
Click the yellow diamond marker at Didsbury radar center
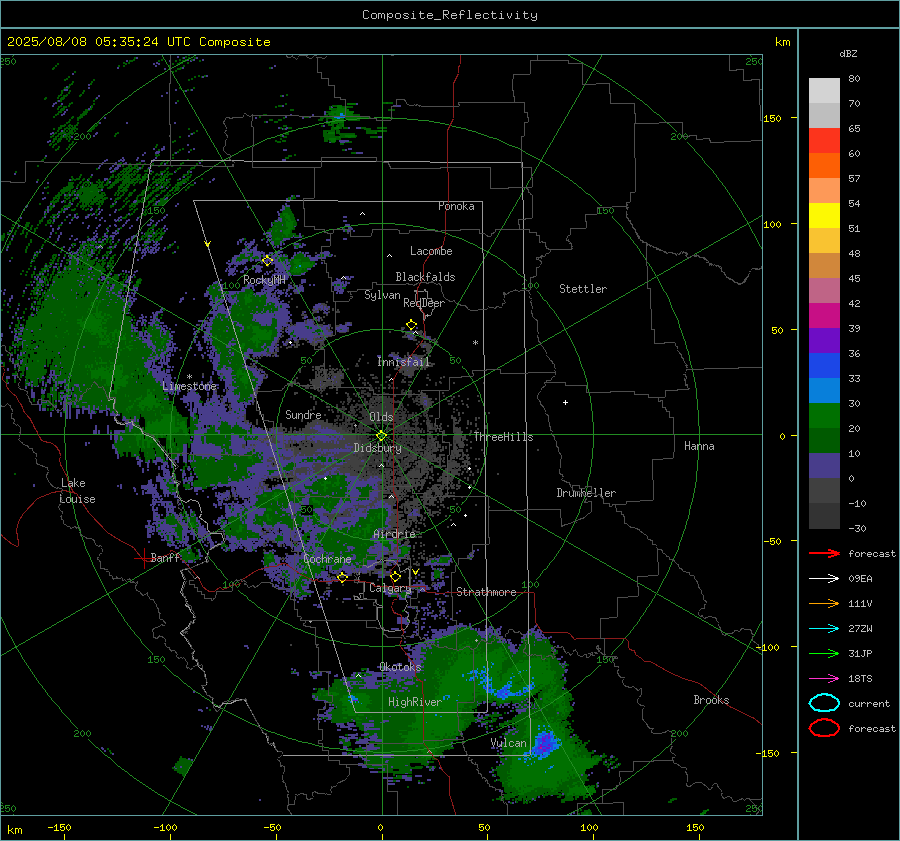click(381, 436)
